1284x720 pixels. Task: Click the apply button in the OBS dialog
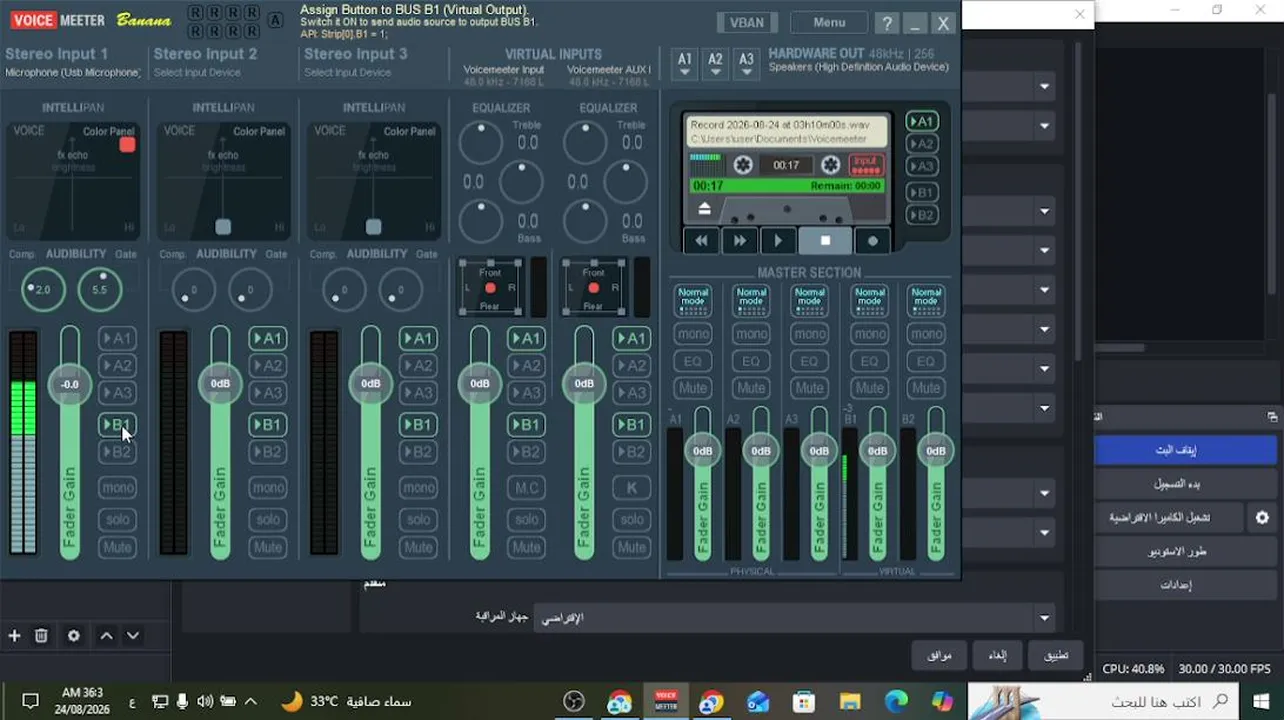pyautogui.click(x=1056, y=655)
